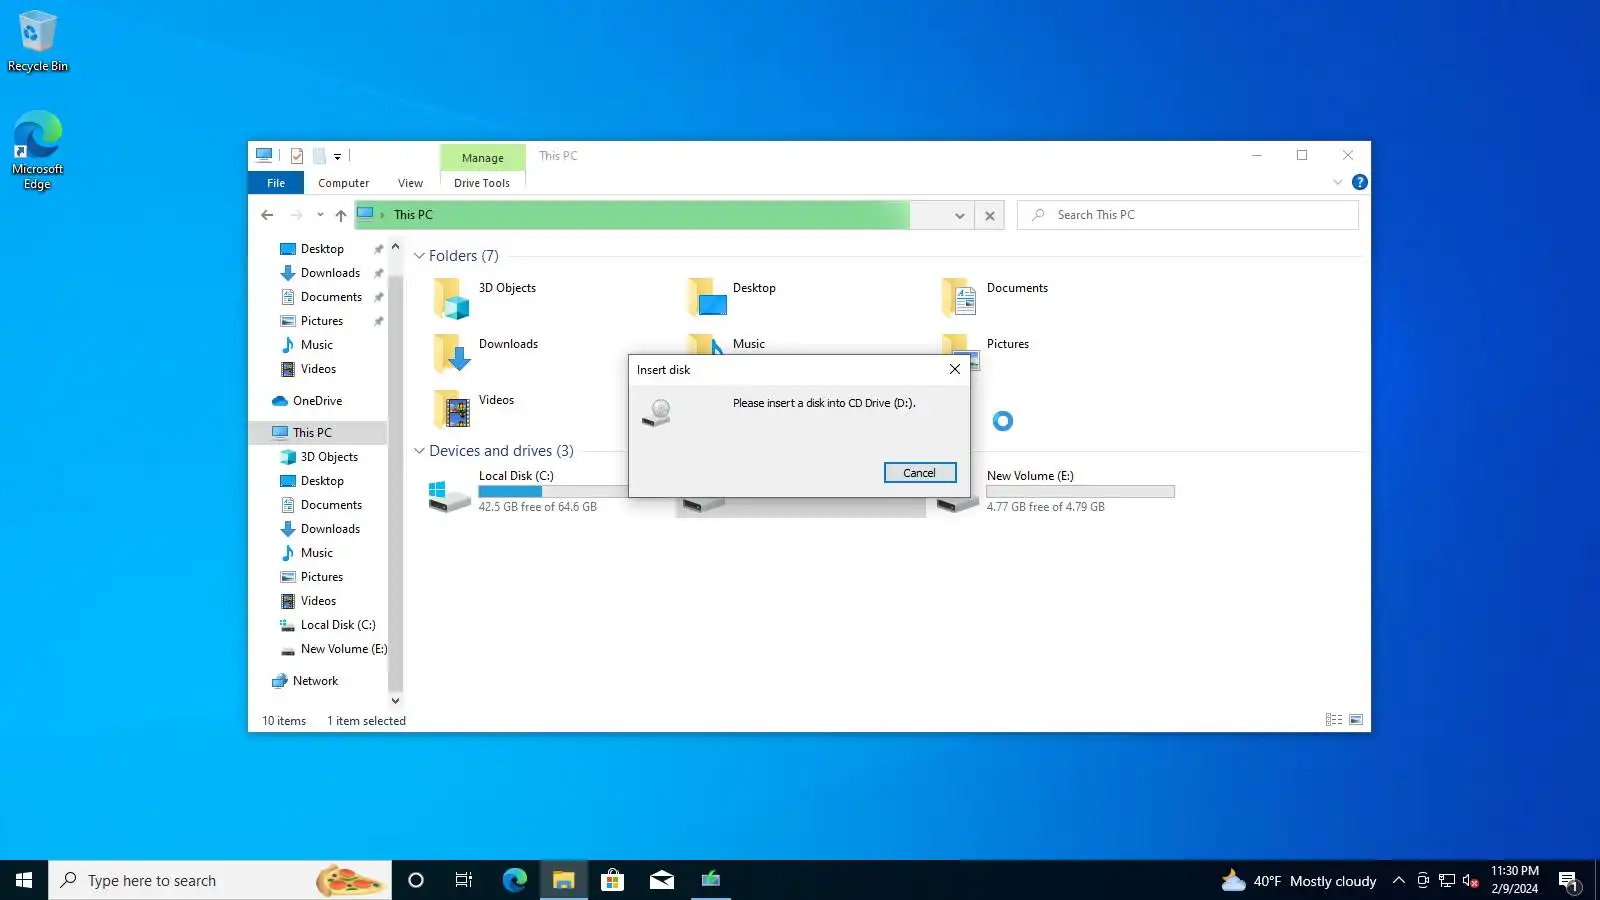Click the Help question mark icon
1600x900 pixels.
[1359, 182]
